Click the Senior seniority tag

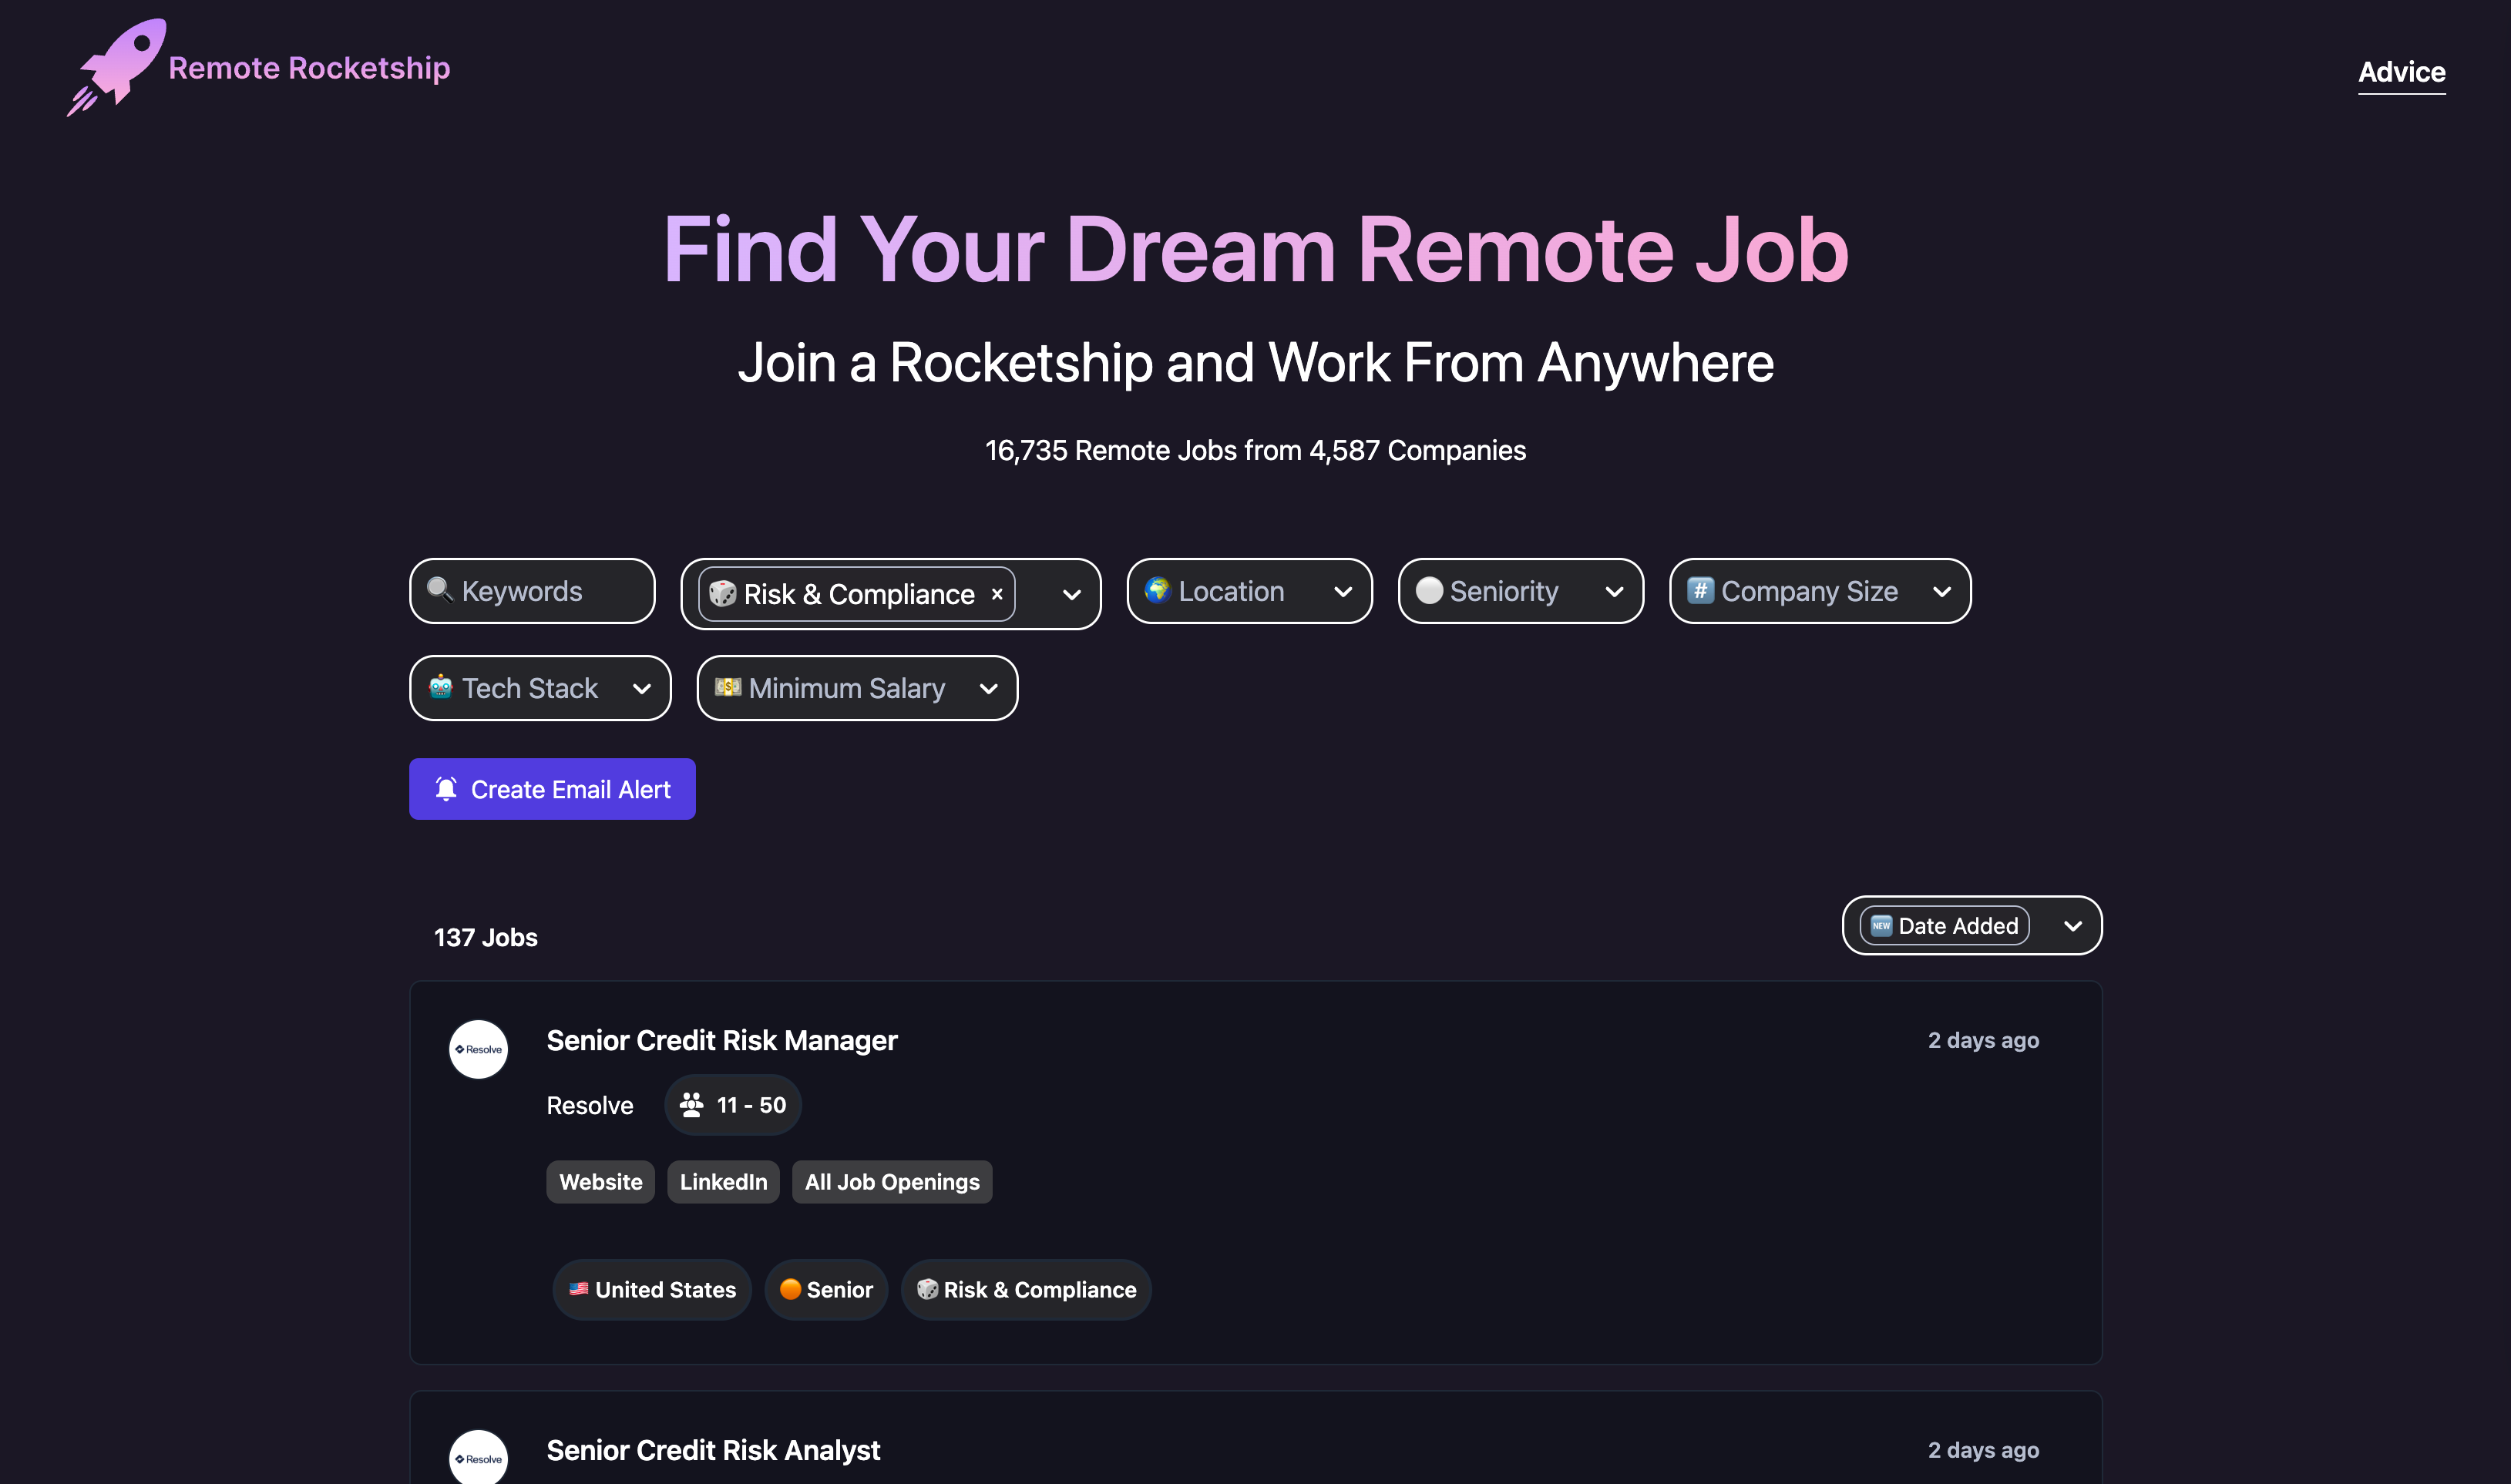click(x=826, y=1290)
